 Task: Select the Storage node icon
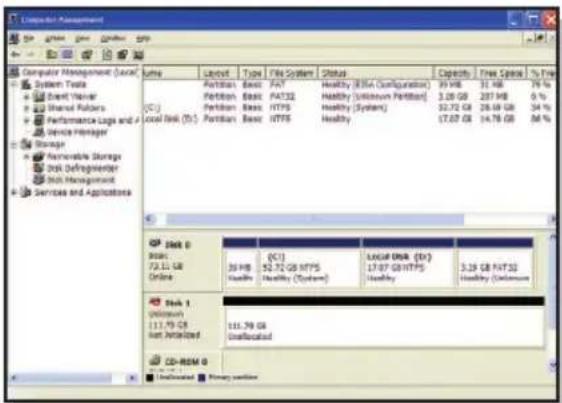(x=26, y=144)
